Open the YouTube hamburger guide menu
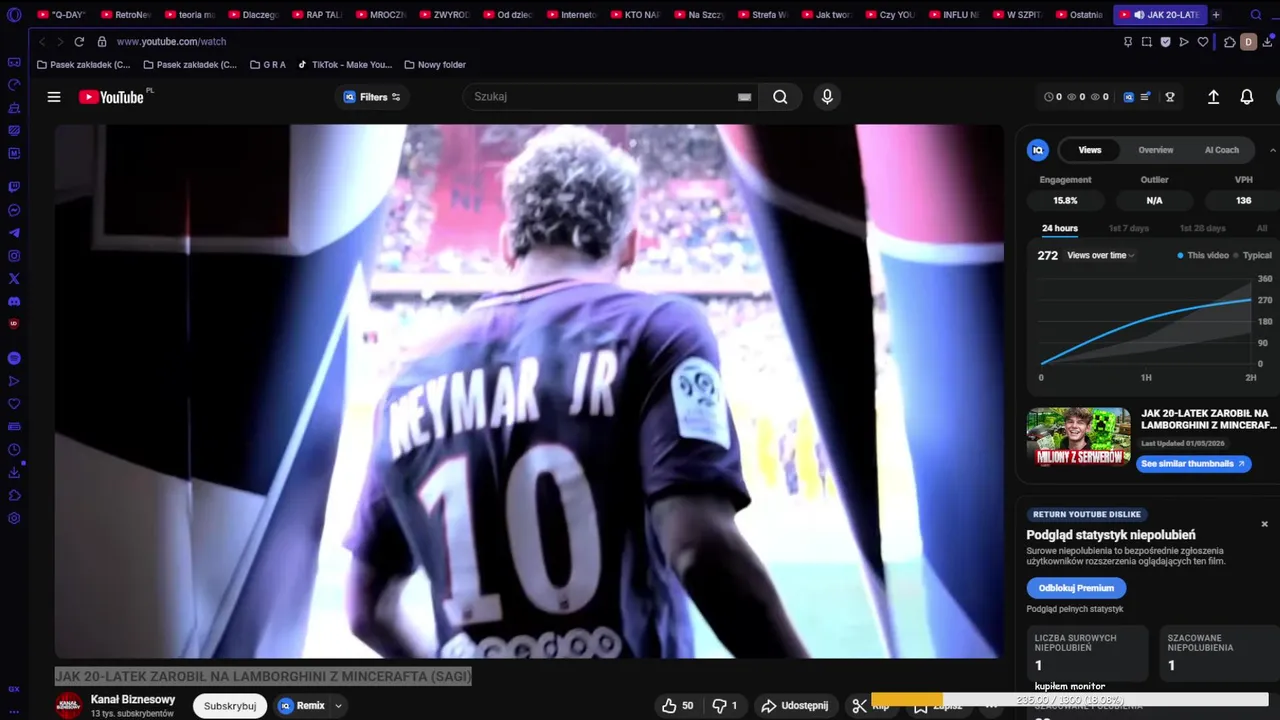 pos(54,97)
